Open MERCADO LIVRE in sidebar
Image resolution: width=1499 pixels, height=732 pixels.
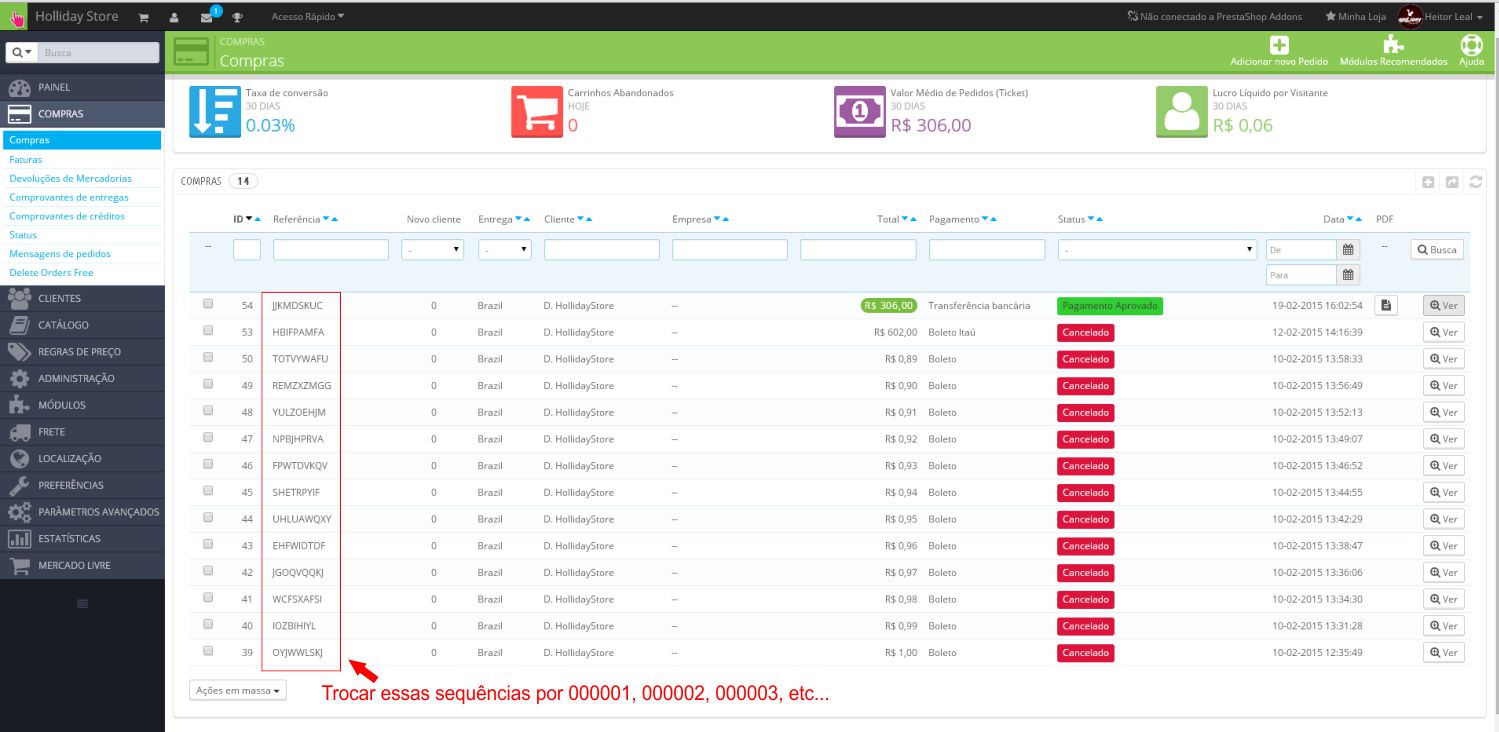[x=82, y=565]
